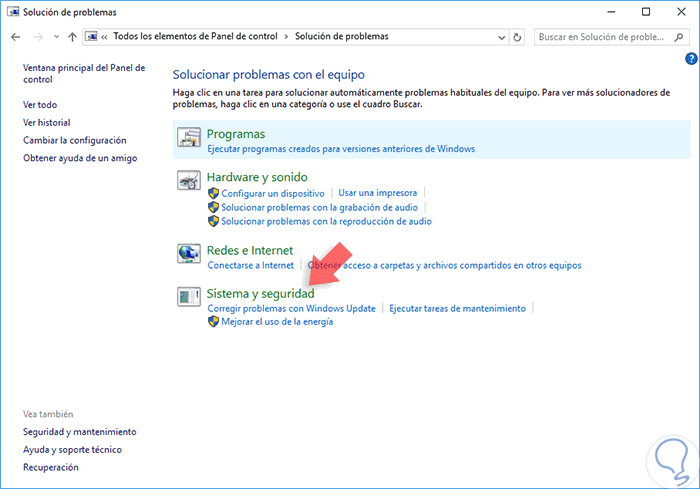700x489 pixels.
Task: Click shield icon beside Mejorar el uso de la energía
Action: tap(213, 322)
